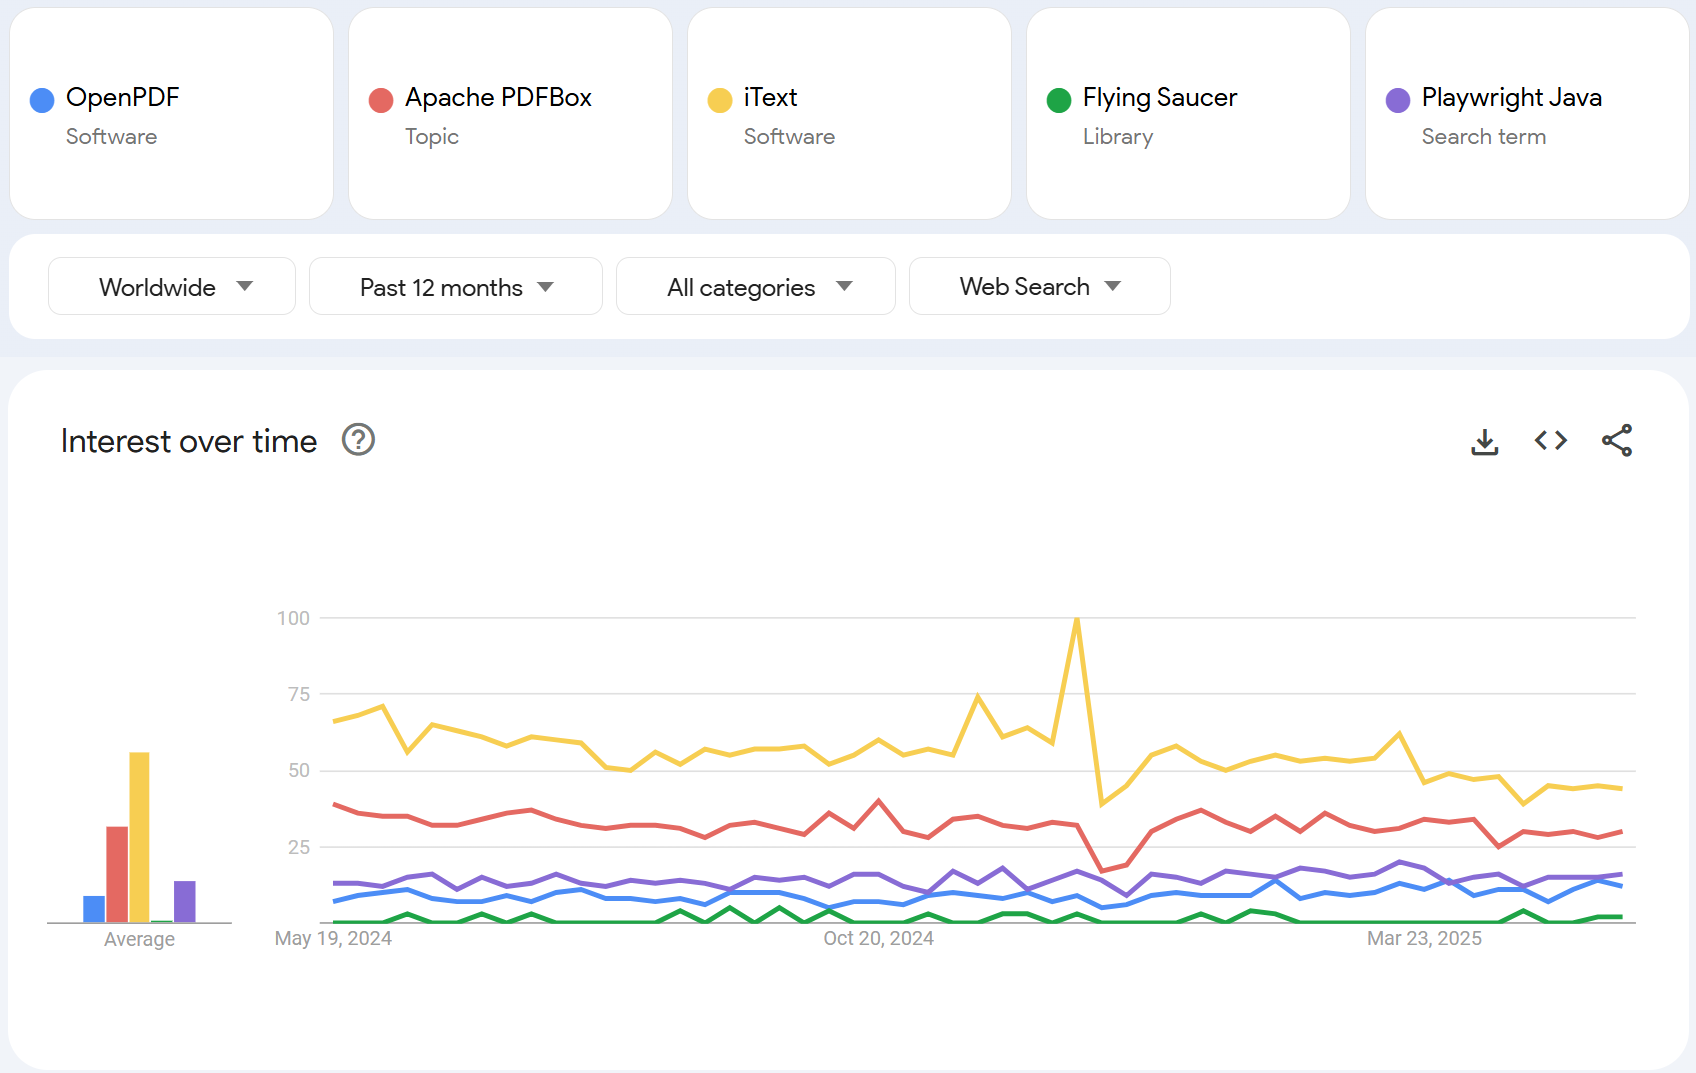
Task: Click the Oct 20, 2024 axis label
Action: [x=878, y=938]
